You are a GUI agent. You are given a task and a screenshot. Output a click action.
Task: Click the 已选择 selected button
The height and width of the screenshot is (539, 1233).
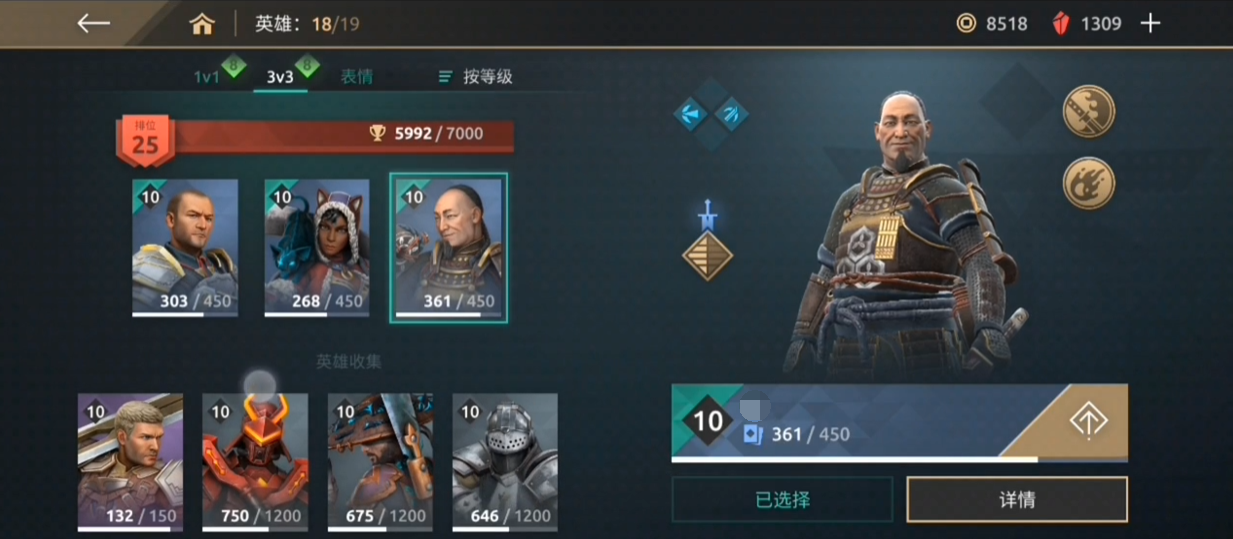782,499
